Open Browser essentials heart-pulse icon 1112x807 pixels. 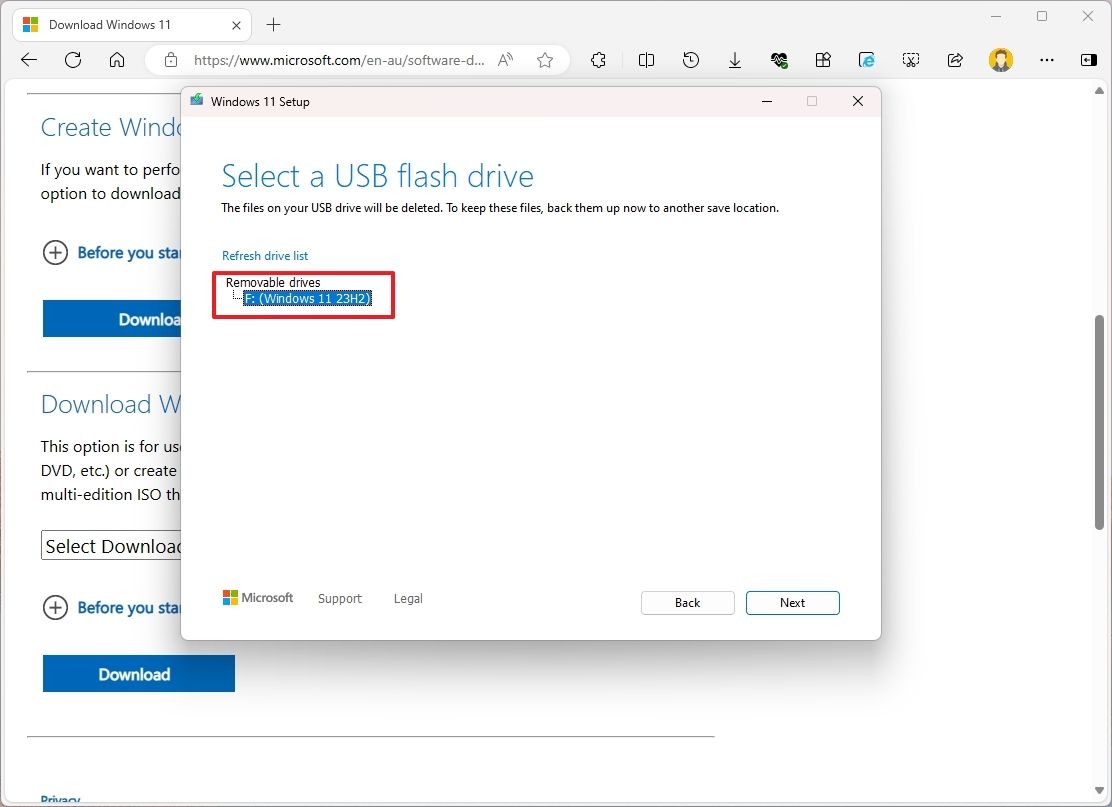coord(779,60)
